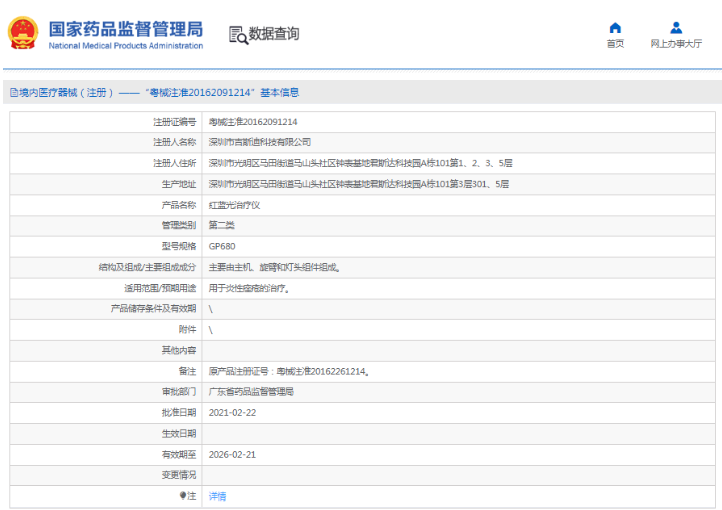
Task: Click 生效日期 label cell
Action: coord(106,434)
